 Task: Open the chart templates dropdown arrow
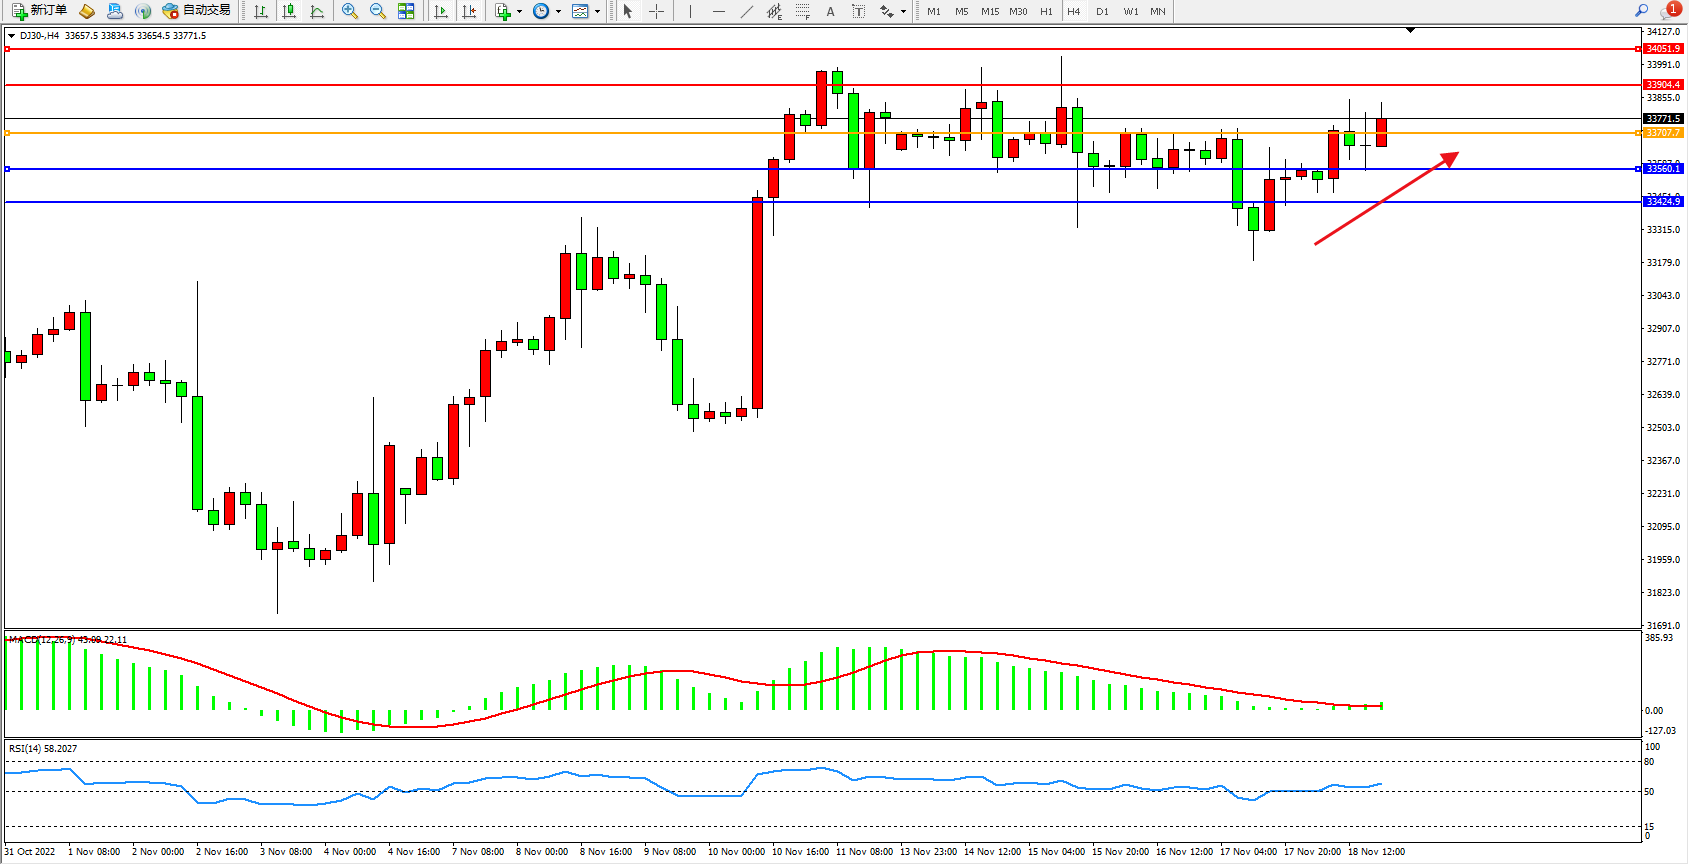[597, 12]
